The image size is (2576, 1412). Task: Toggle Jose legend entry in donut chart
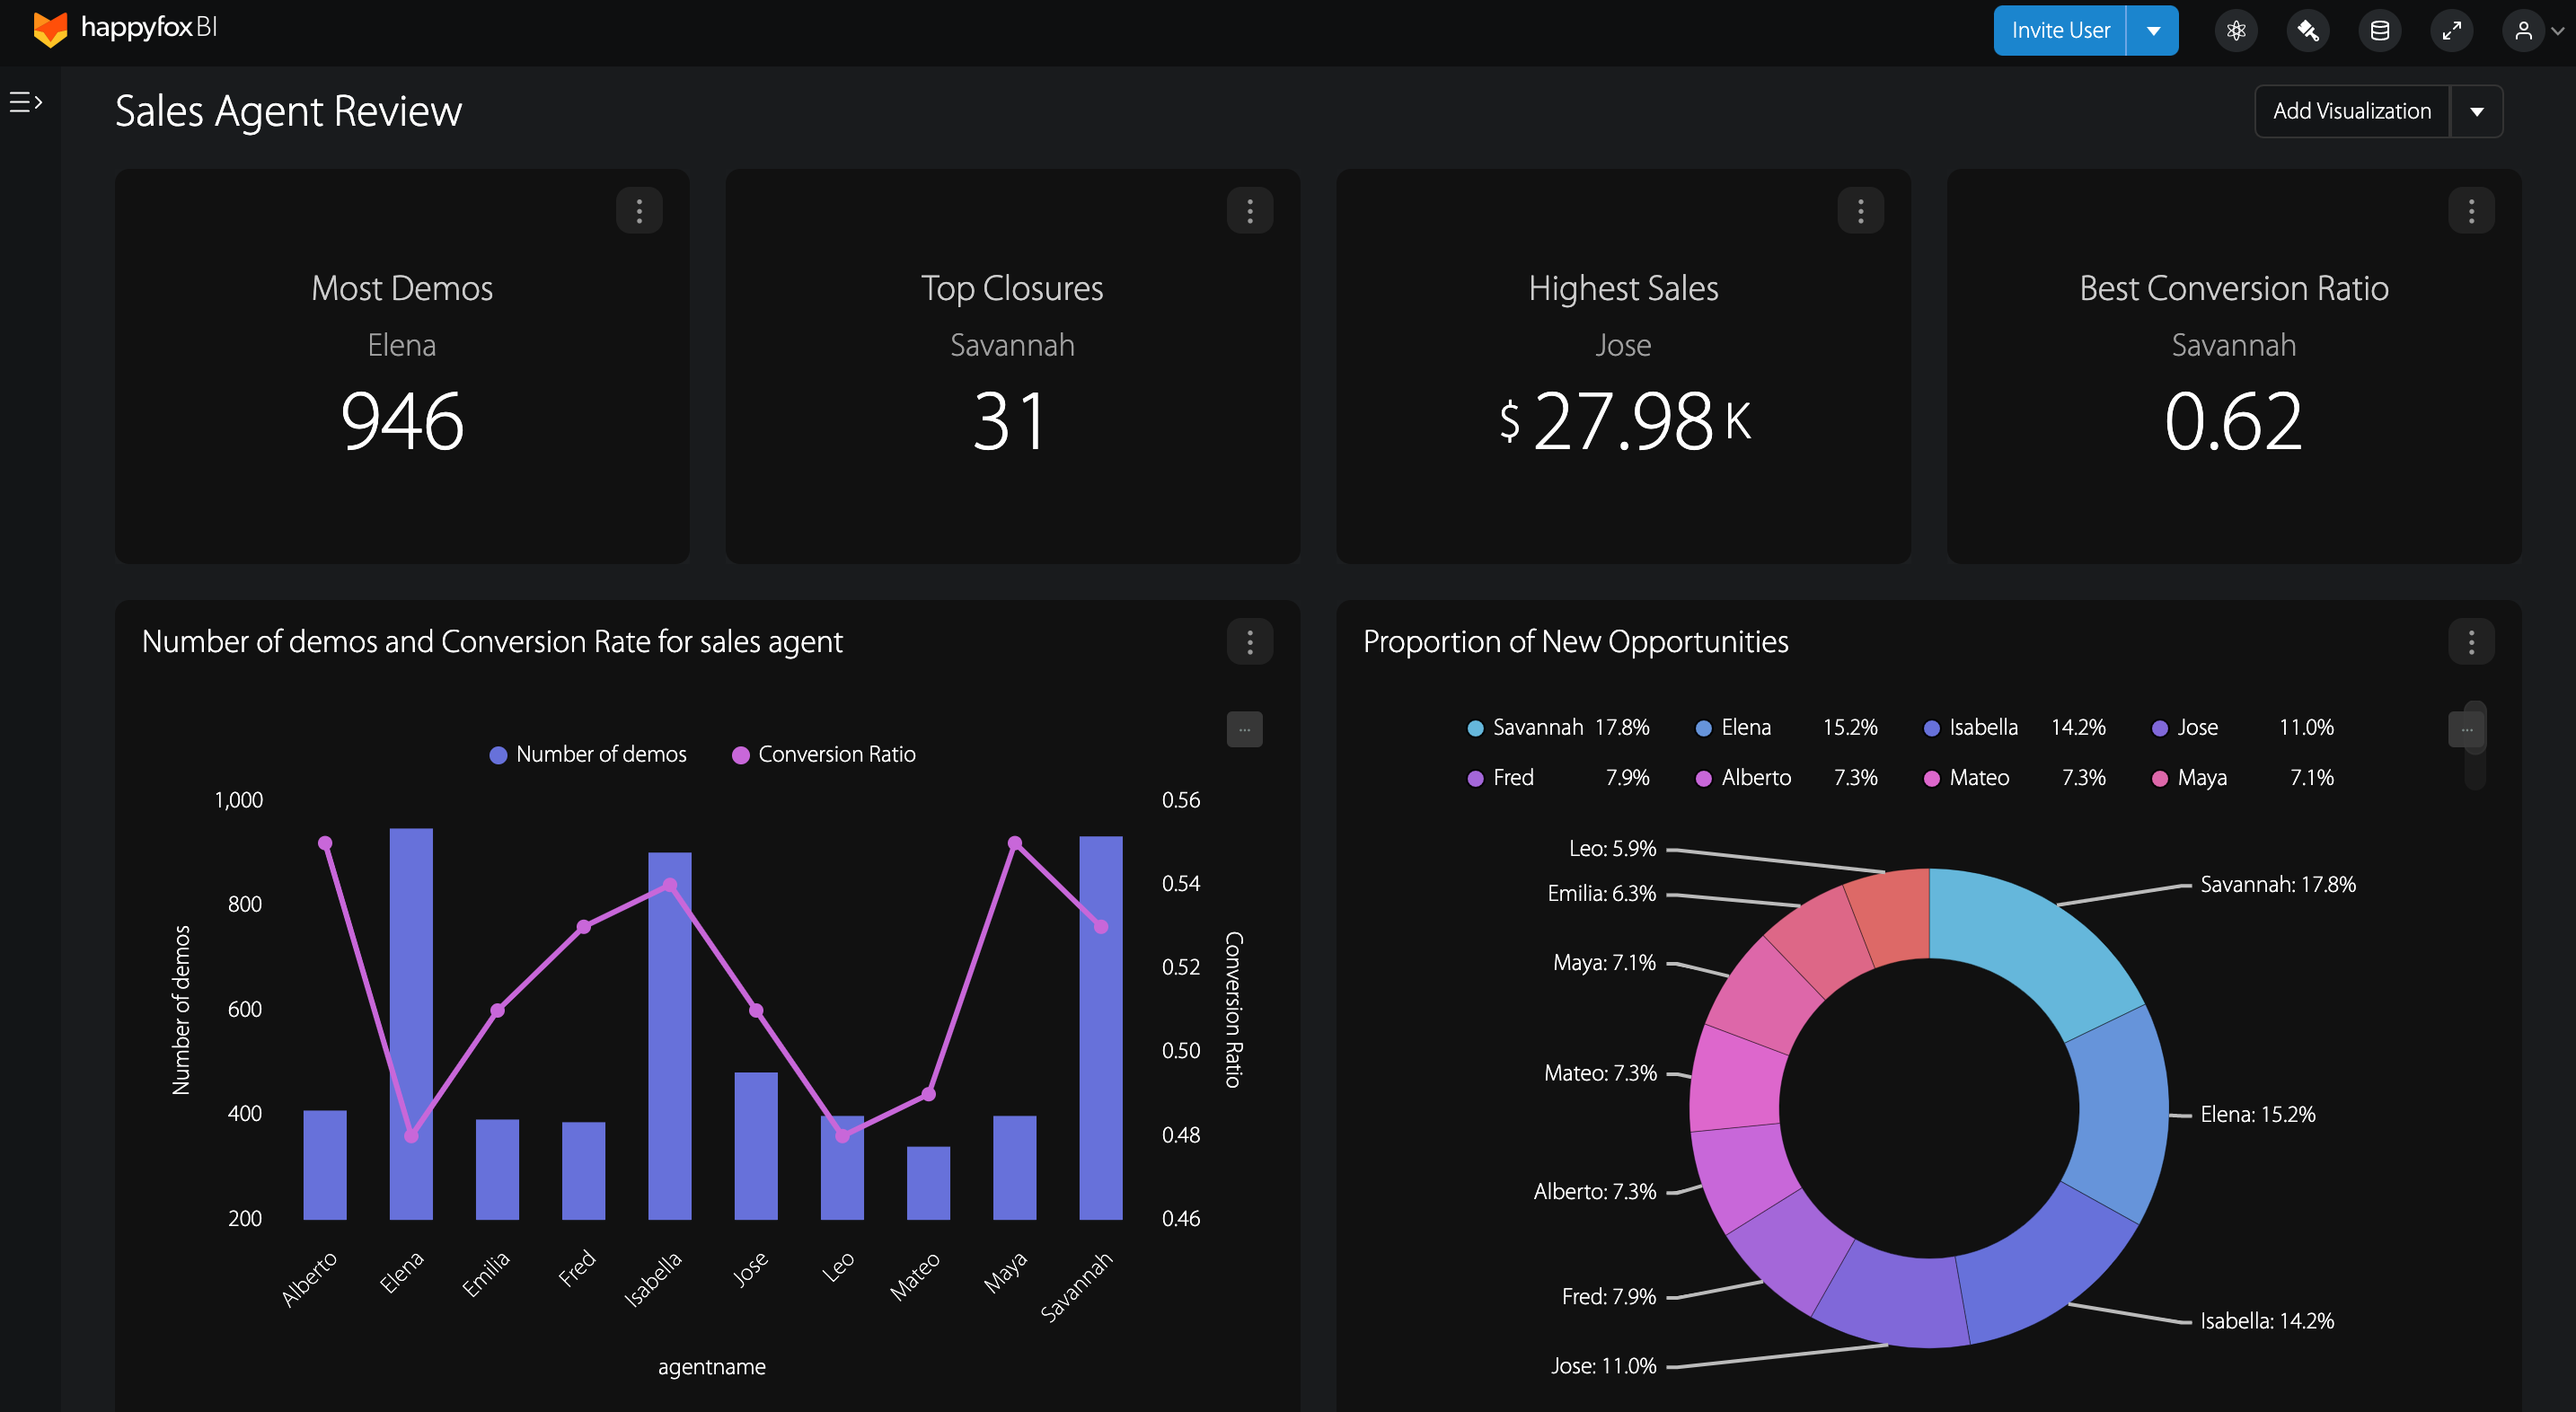click(2243, 727)
